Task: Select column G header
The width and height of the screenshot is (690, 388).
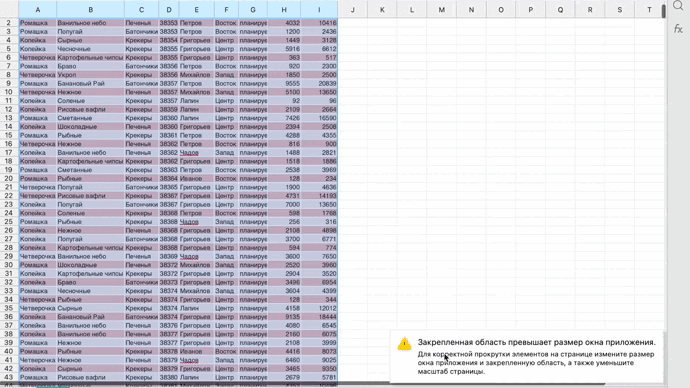Action: (x=253, y=9)
